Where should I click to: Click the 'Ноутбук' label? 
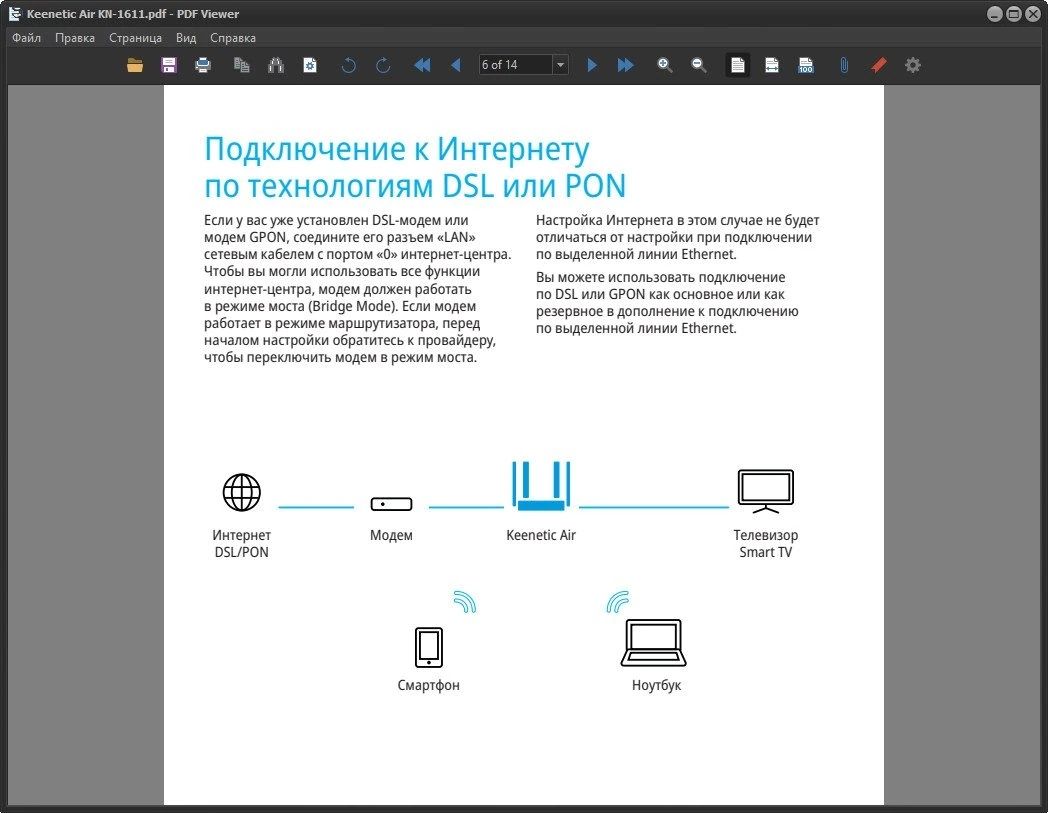(656, 685)
